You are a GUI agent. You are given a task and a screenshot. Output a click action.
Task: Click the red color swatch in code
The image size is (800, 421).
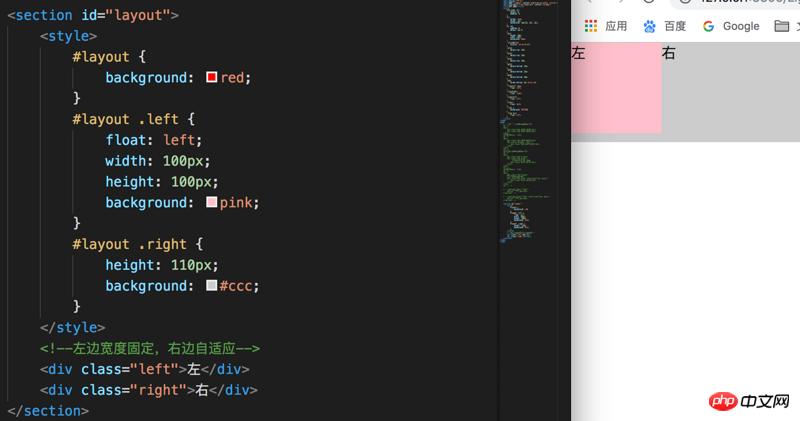coord(212,78)
